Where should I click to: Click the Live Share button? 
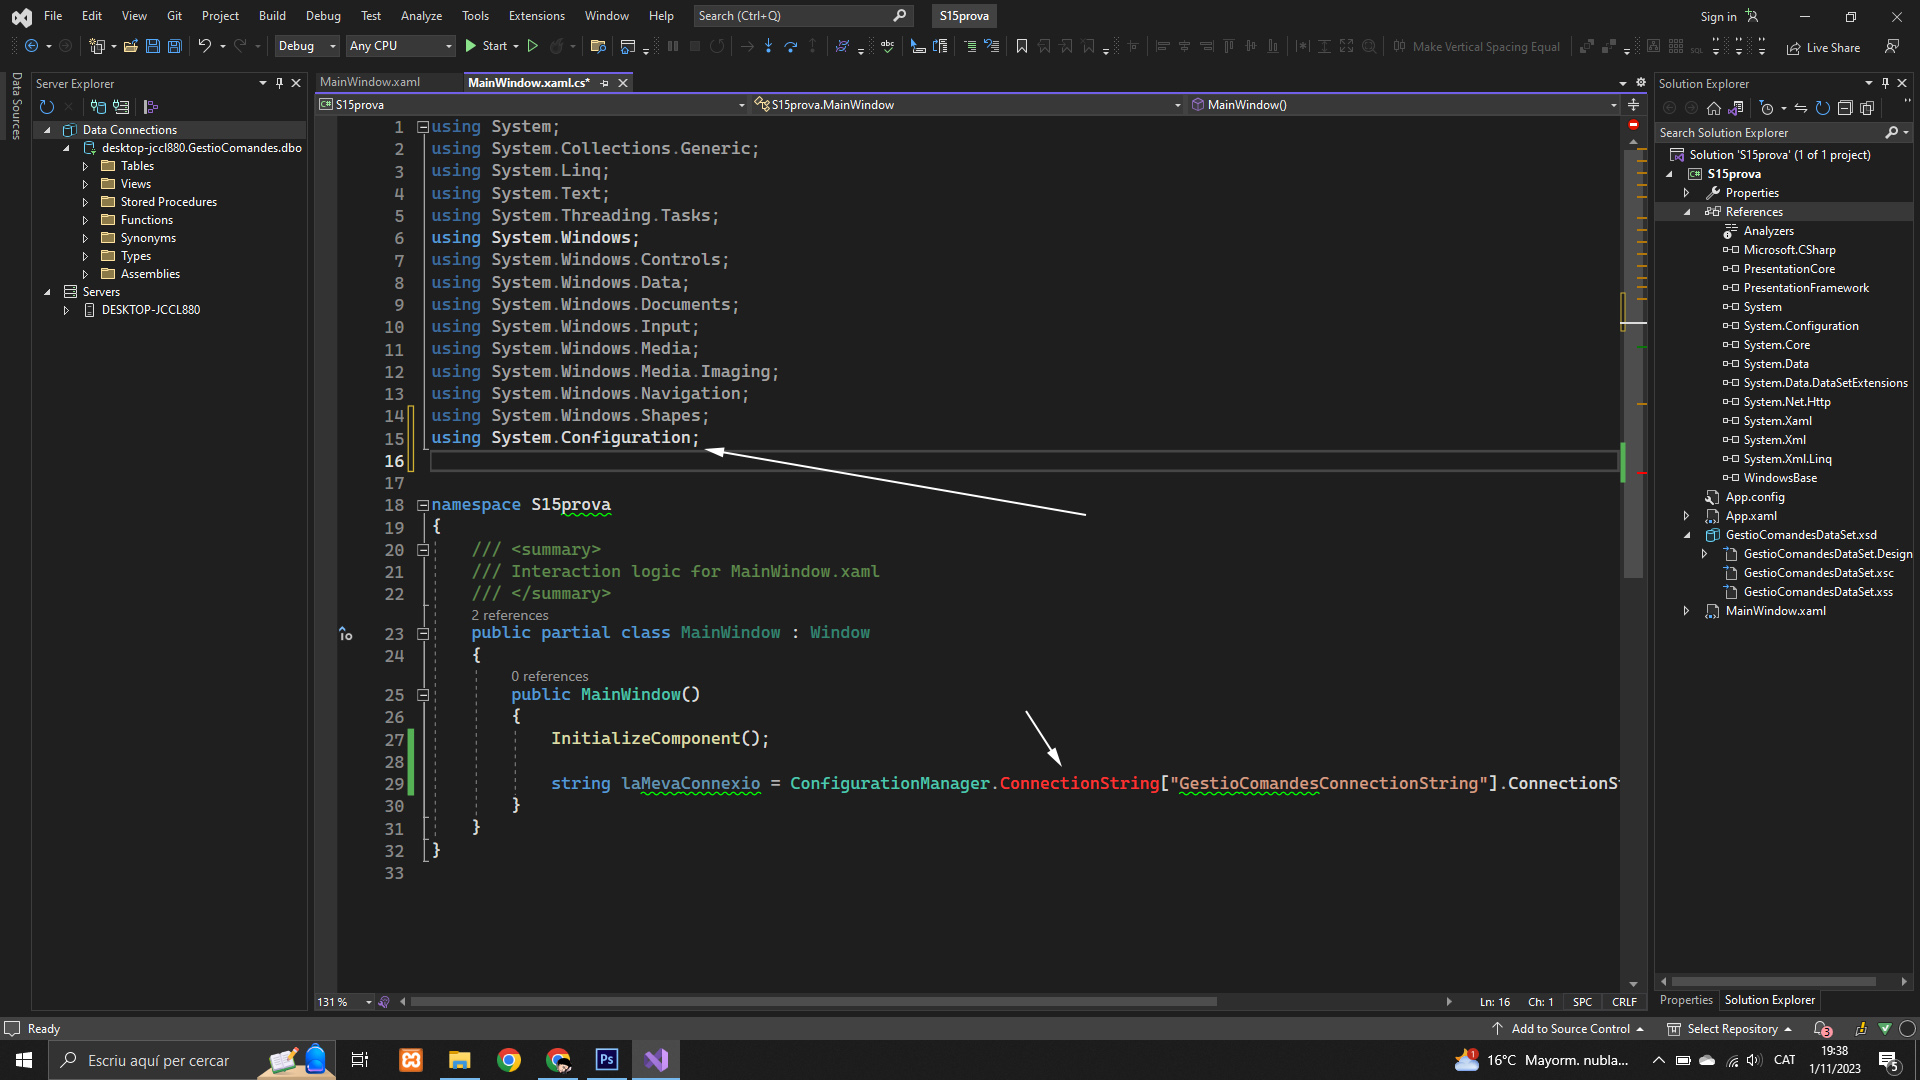[x=1824, y=47]
